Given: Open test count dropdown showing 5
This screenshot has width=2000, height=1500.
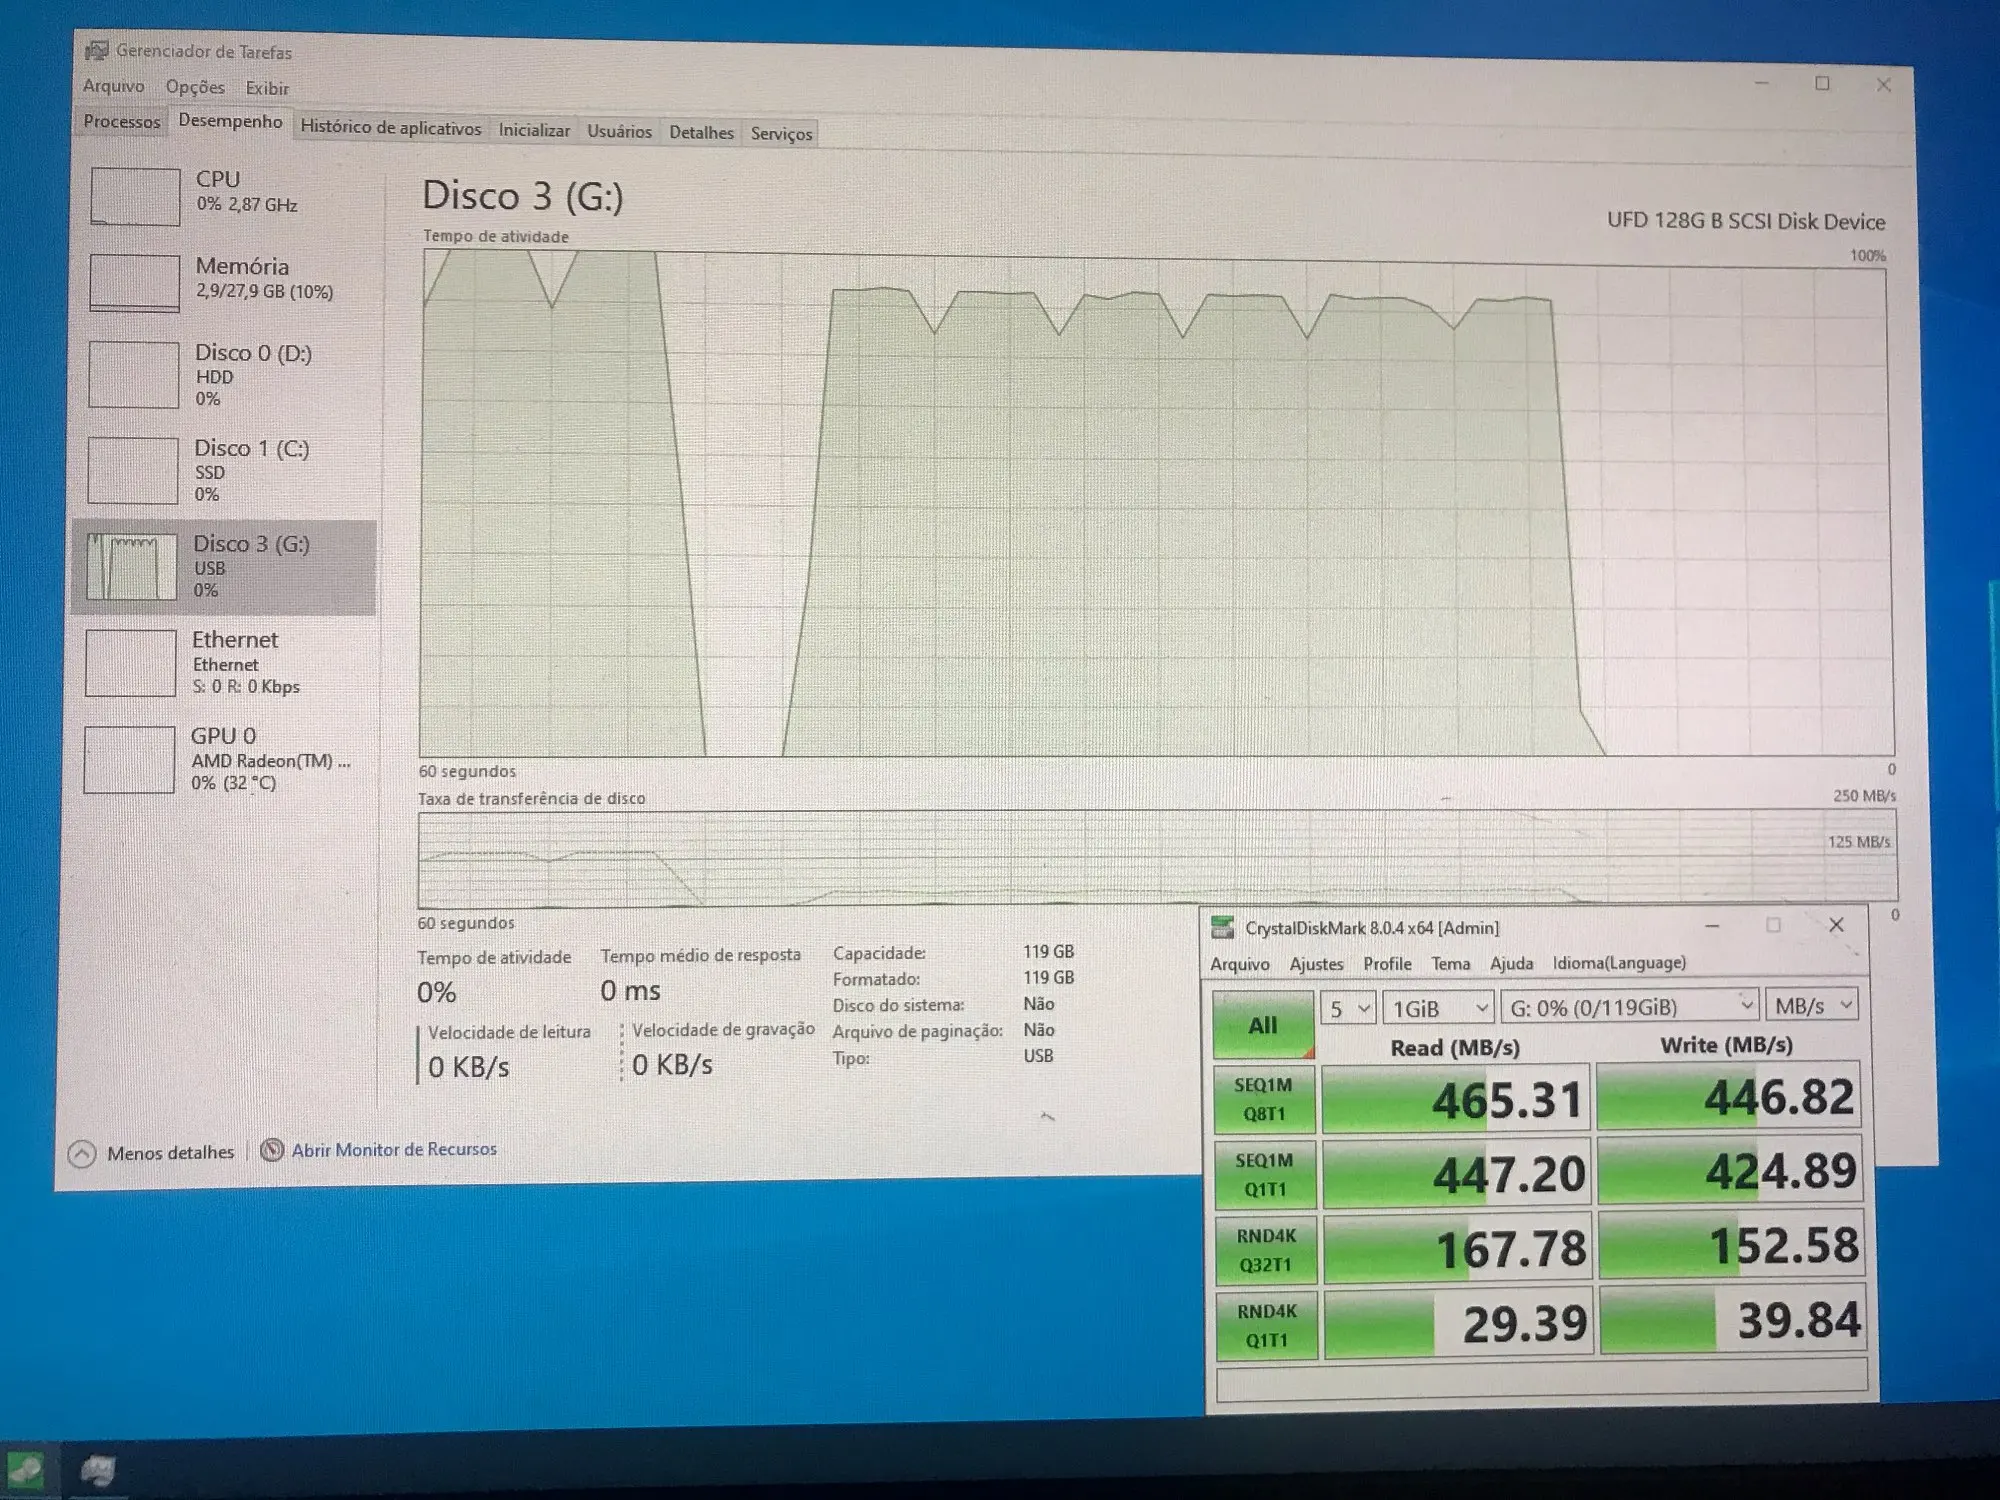Looking at the screenshot, I should [x=1349, y=1008].
